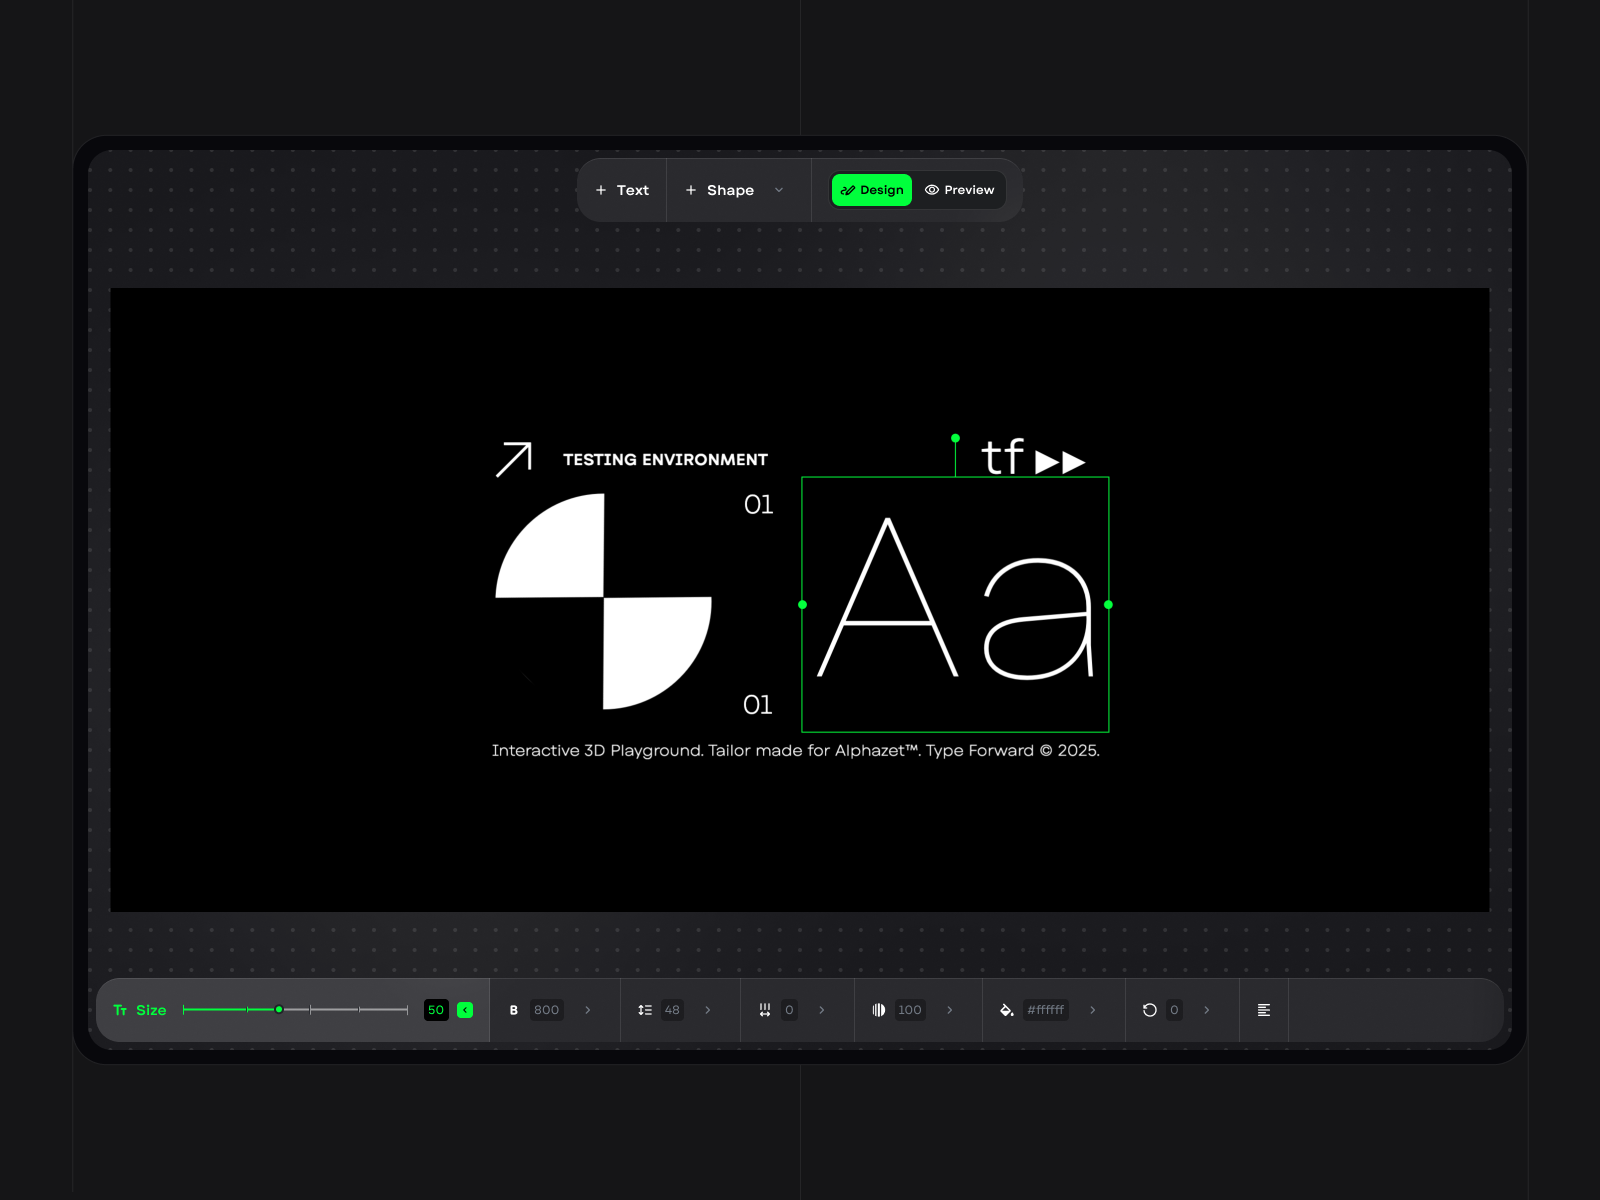
Task: Select the diagonal arrow graphic on canvas
Action: 514,459
